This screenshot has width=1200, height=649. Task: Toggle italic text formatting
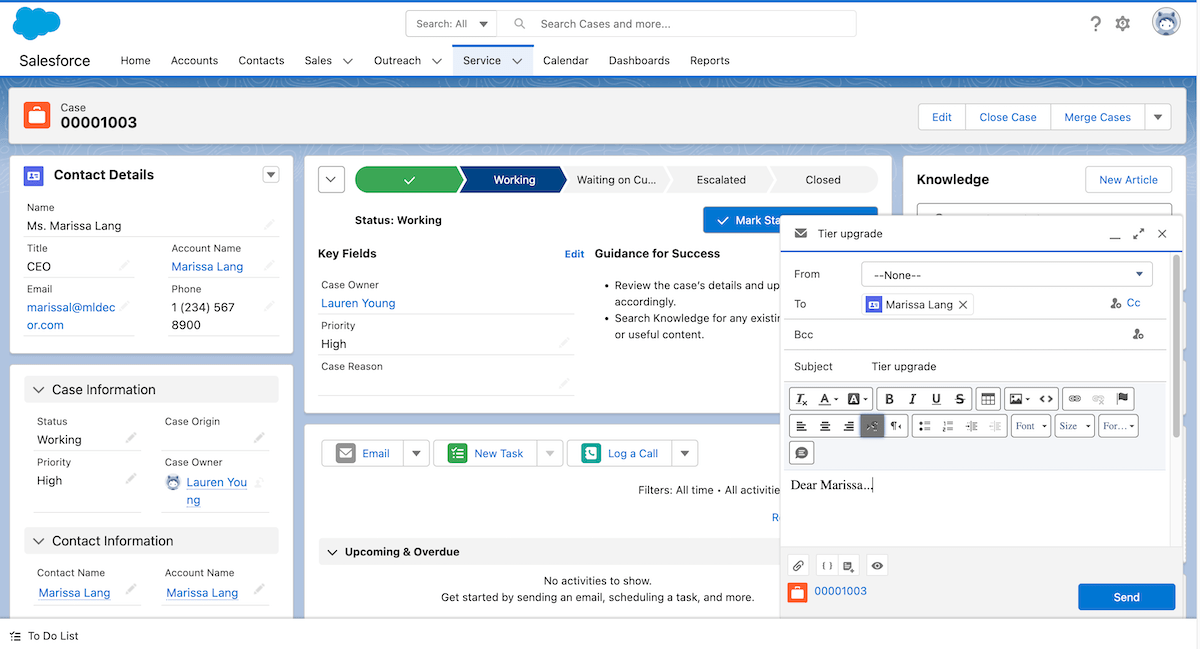(x=912, y=399)
